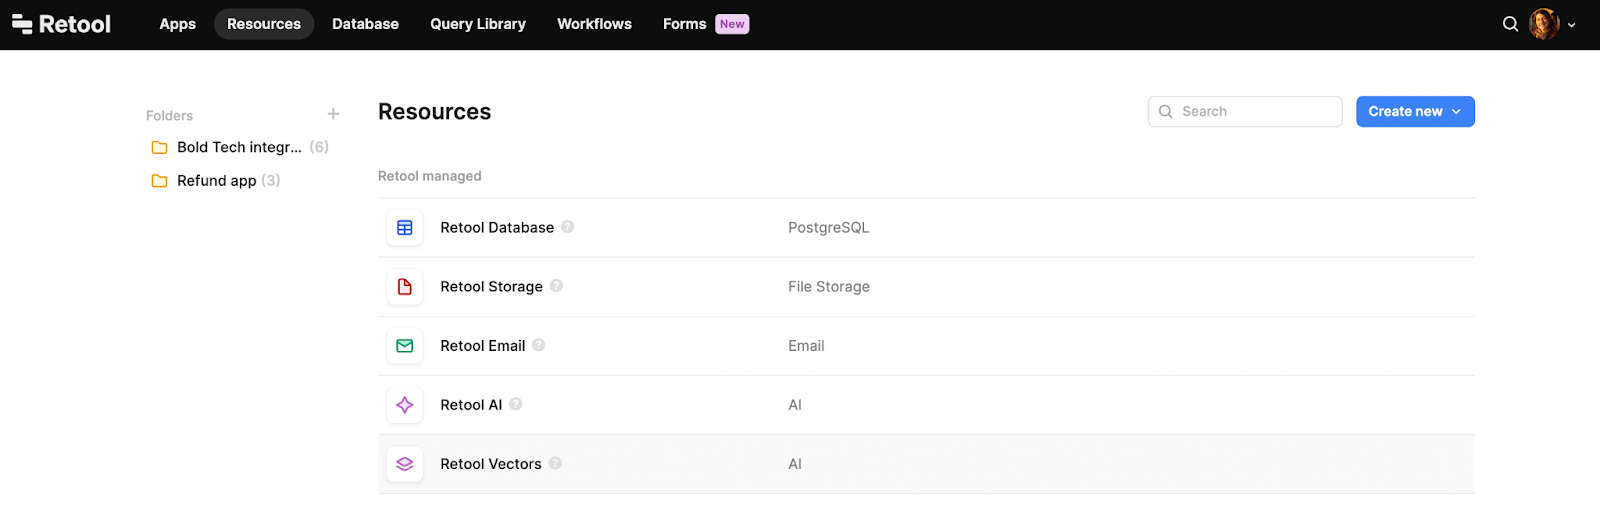The width and height of the screenshot is (1600, 519).
Task: Click the Retool managed section heading
Action: pyautogui.click(x=429, y=176)
